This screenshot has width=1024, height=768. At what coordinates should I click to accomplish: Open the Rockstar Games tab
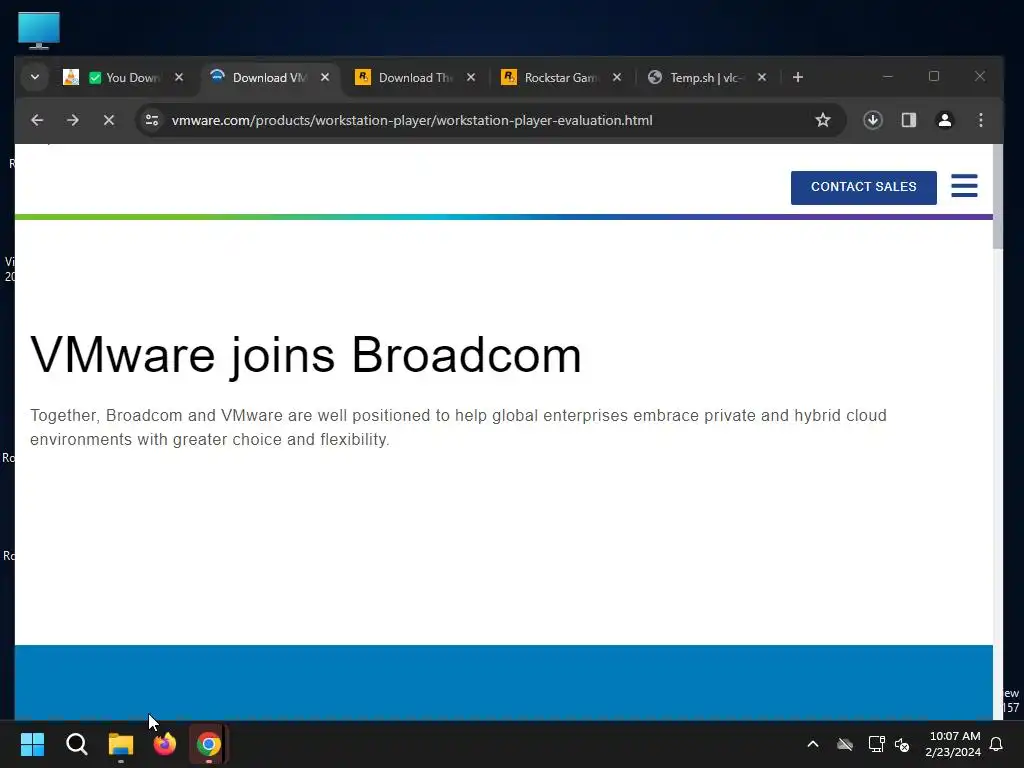(560, 78)
